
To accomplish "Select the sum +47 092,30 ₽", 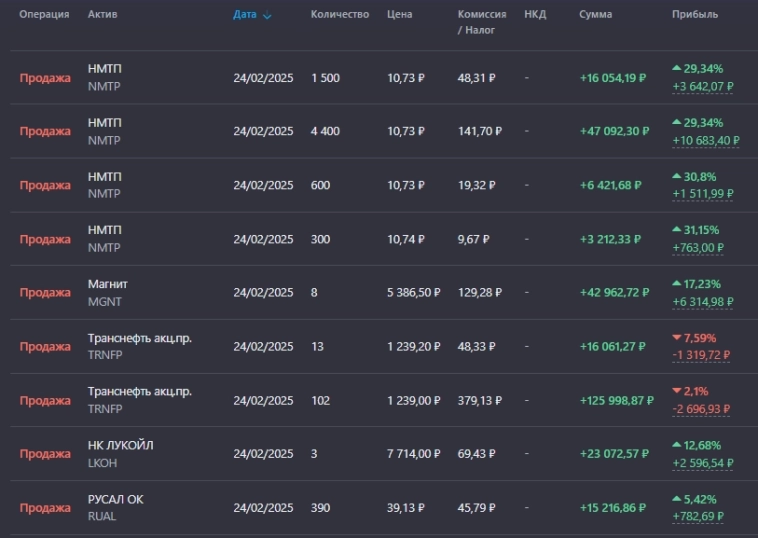I will click(x=614, y=131).
